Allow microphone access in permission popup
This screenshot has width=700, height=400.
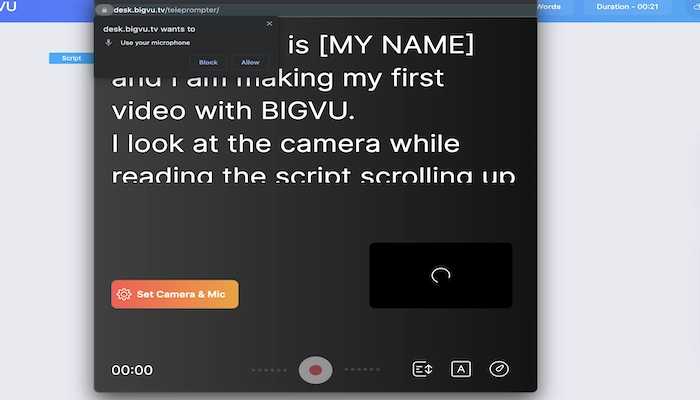point(250,62)
